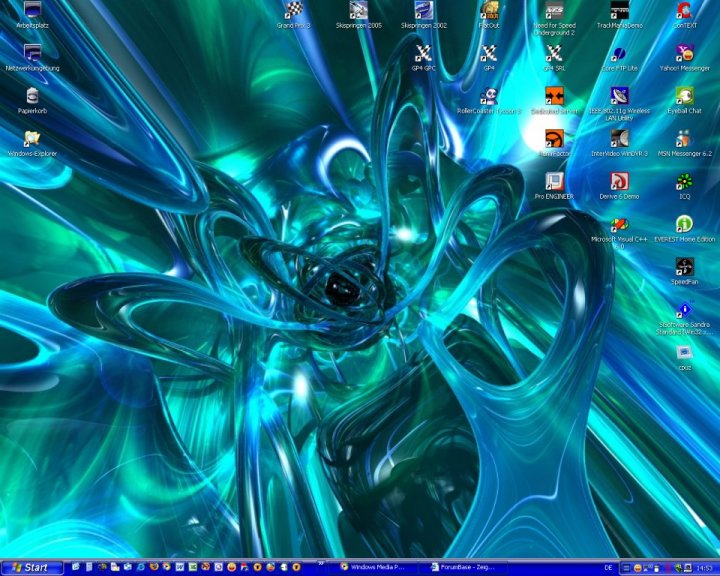The image size is (720, 576).
Task: Select the Derive 6 Demo shortcut
Action: tap(619, 186)
